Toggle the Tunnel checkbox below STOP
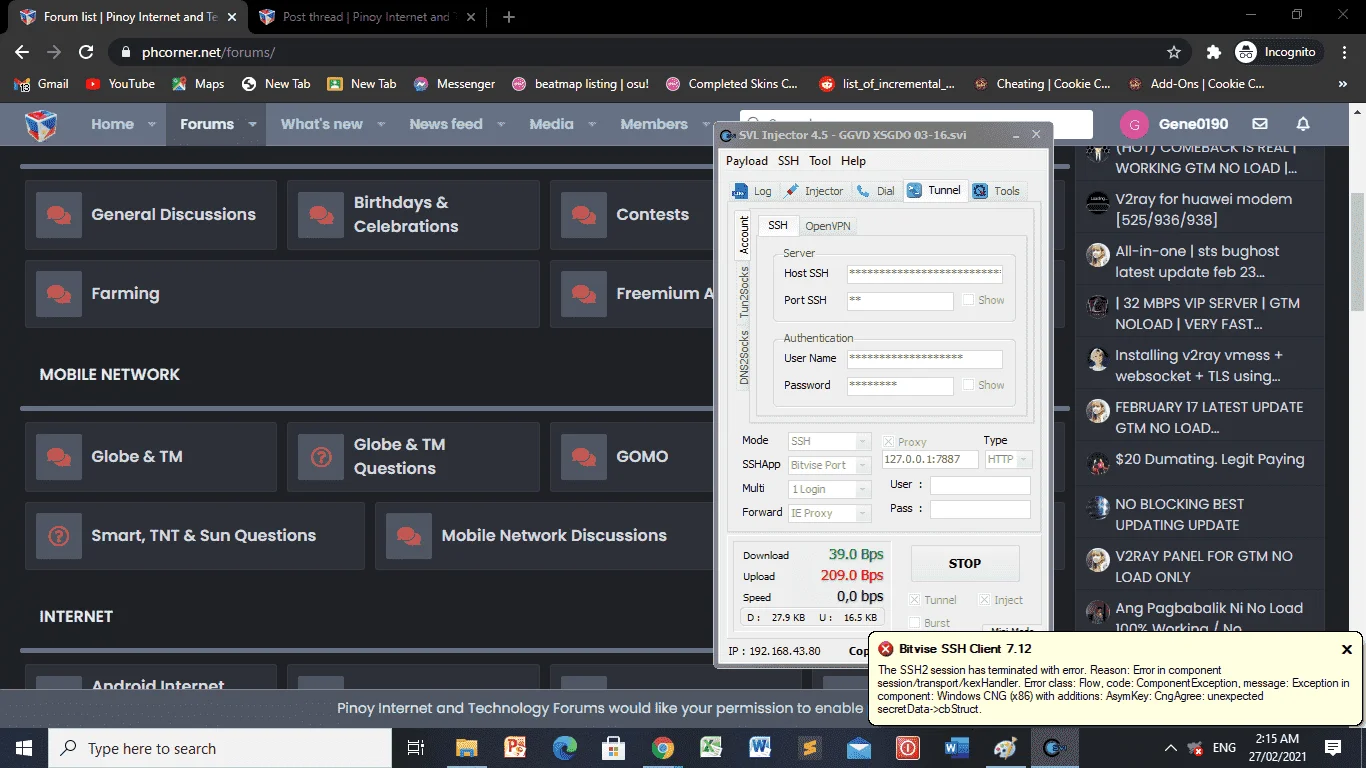The image size is (1366, 768). [914, 600]
